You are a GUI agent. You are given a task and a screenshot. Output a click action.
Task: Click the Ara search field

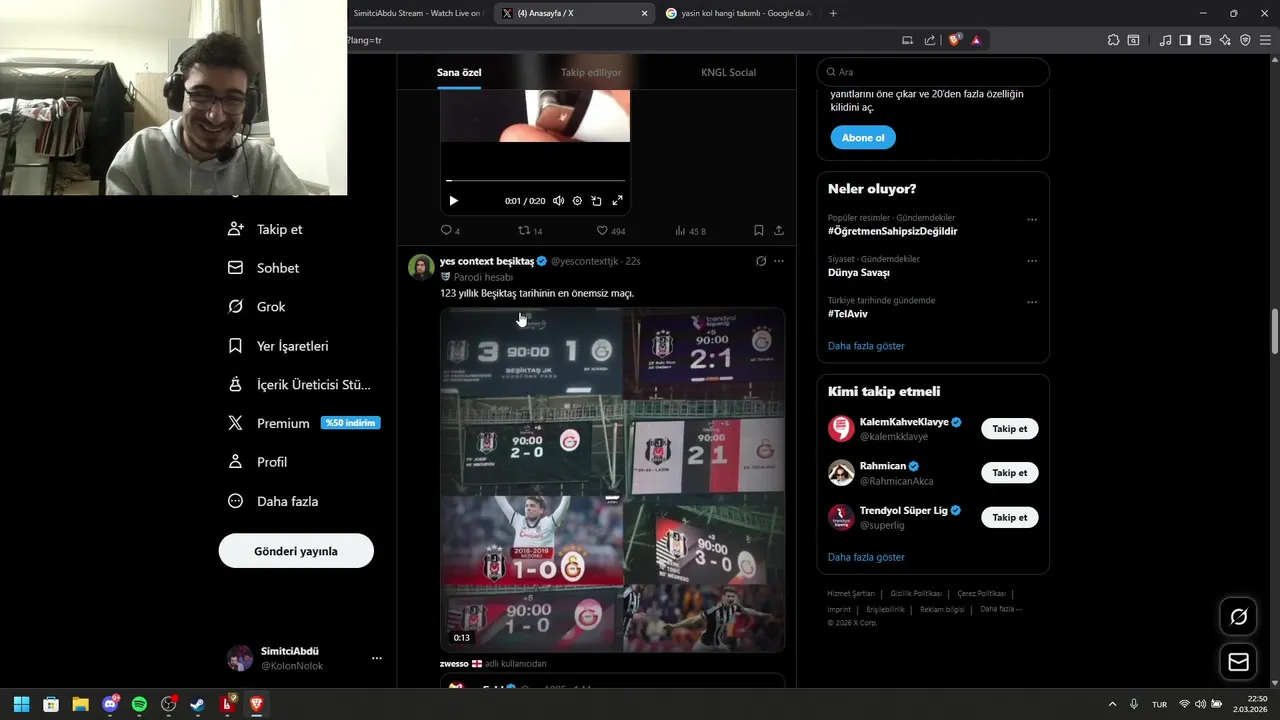[933, 72]
